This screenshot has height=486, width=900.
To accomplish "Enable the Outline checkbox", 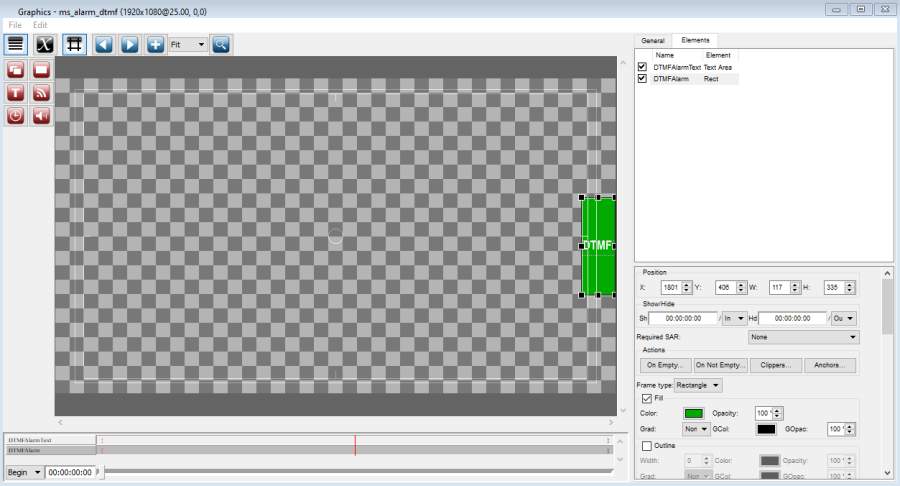I will click(x=647, y=446).
